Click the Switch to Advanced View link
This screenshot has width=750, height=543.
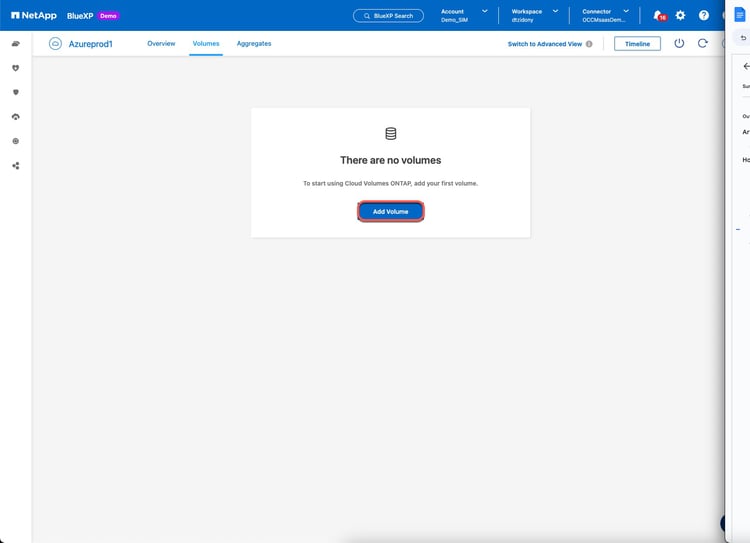point(544,44)
